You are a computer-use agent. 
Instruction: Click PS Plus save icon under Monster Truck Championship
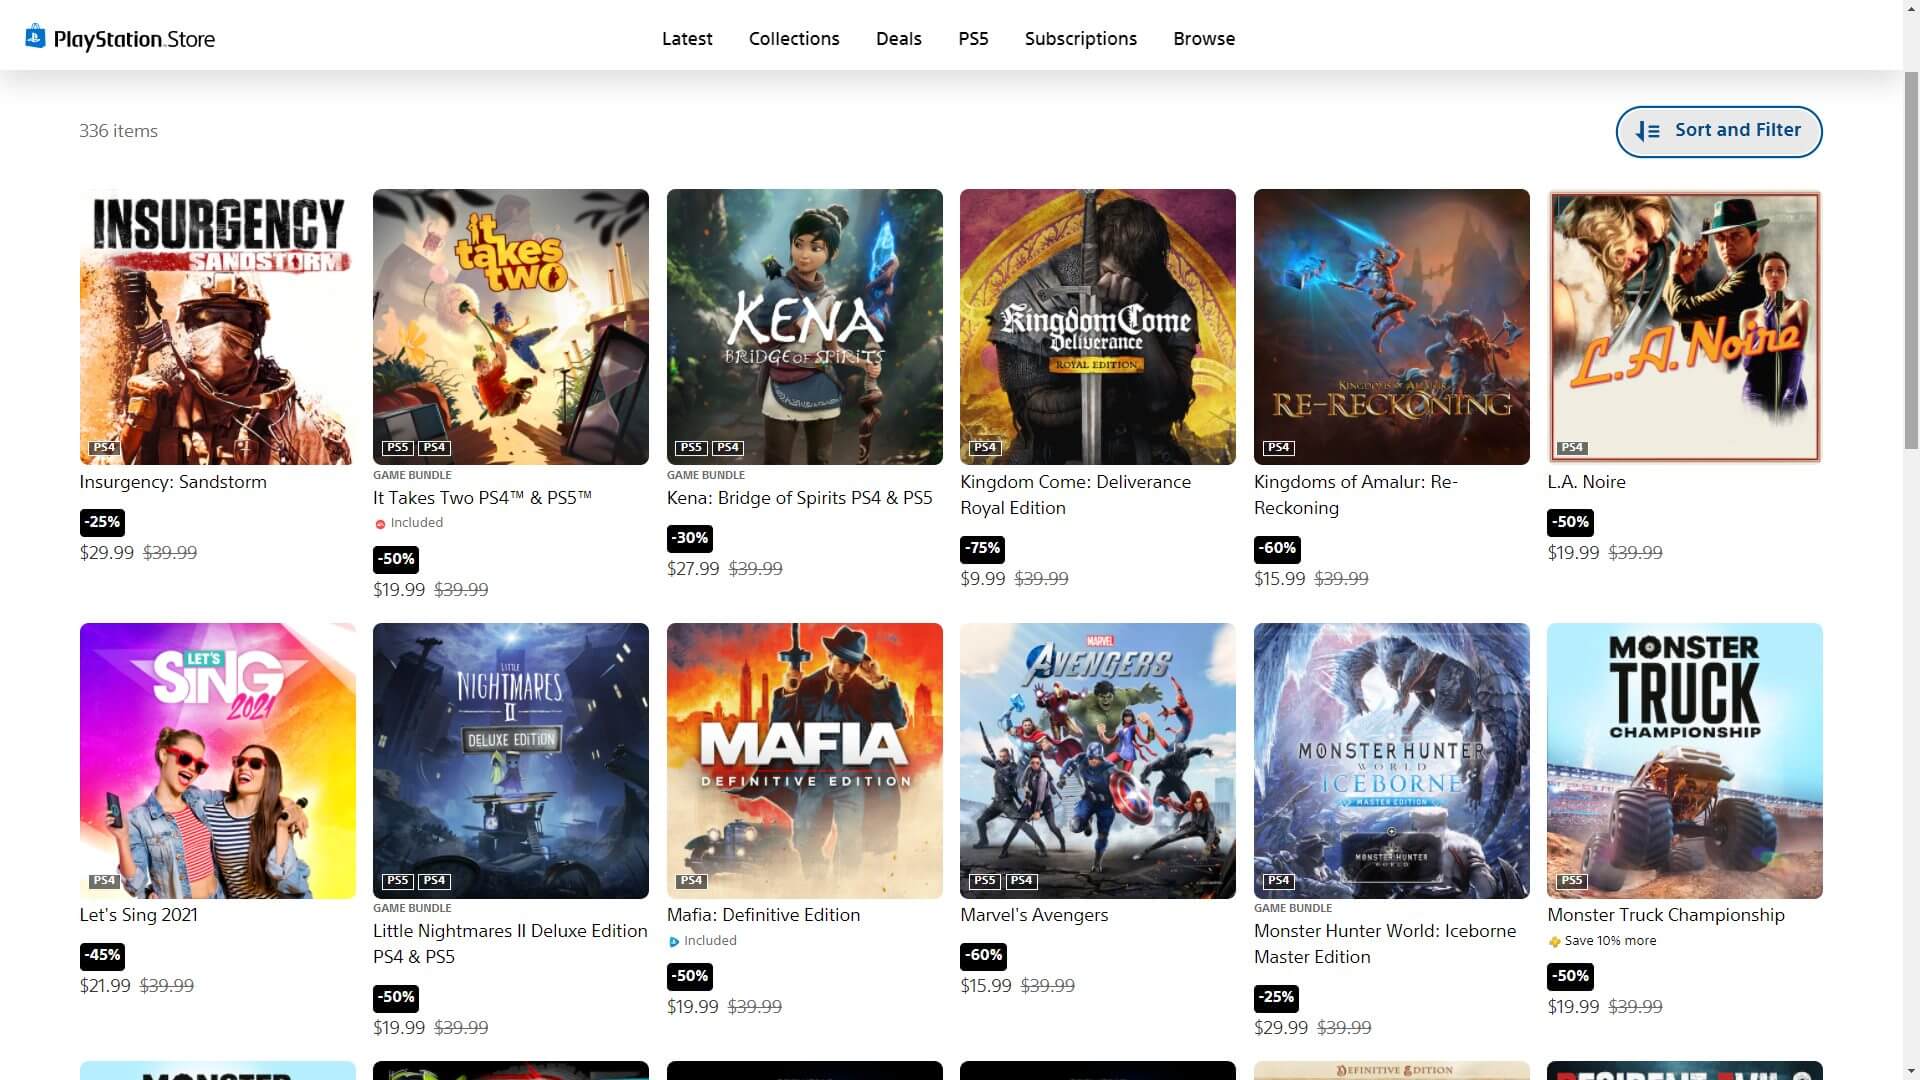(1554, 942)
